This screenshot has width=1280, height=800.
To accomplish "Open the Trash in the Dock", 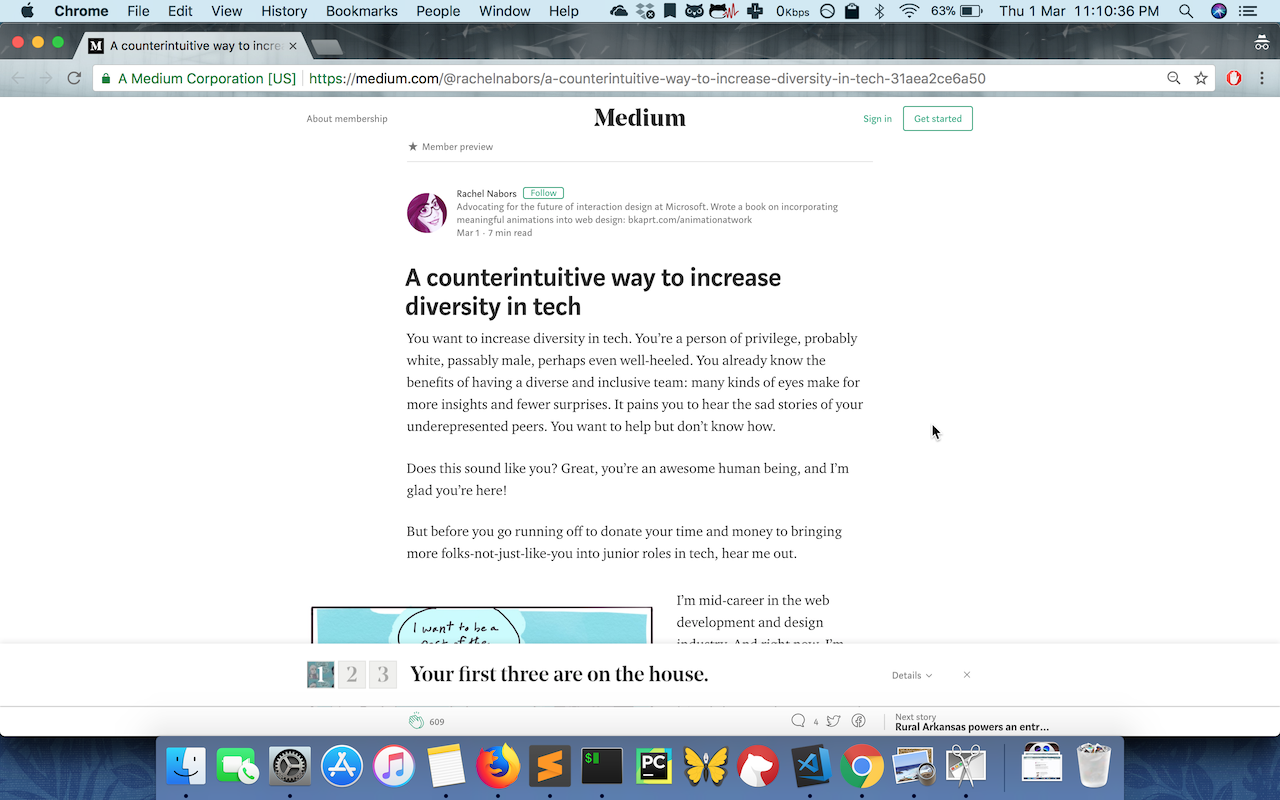I will coord(1094,765).
